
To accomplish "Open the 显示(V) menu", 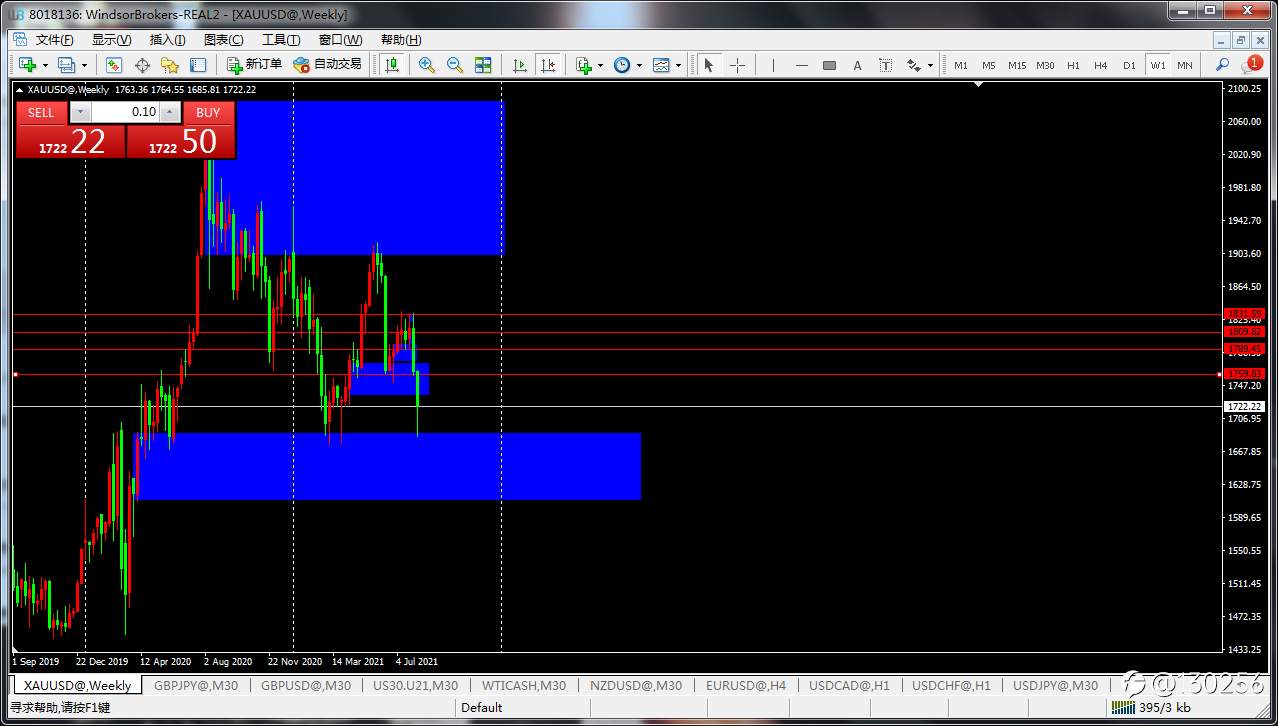I will point(111,40).
